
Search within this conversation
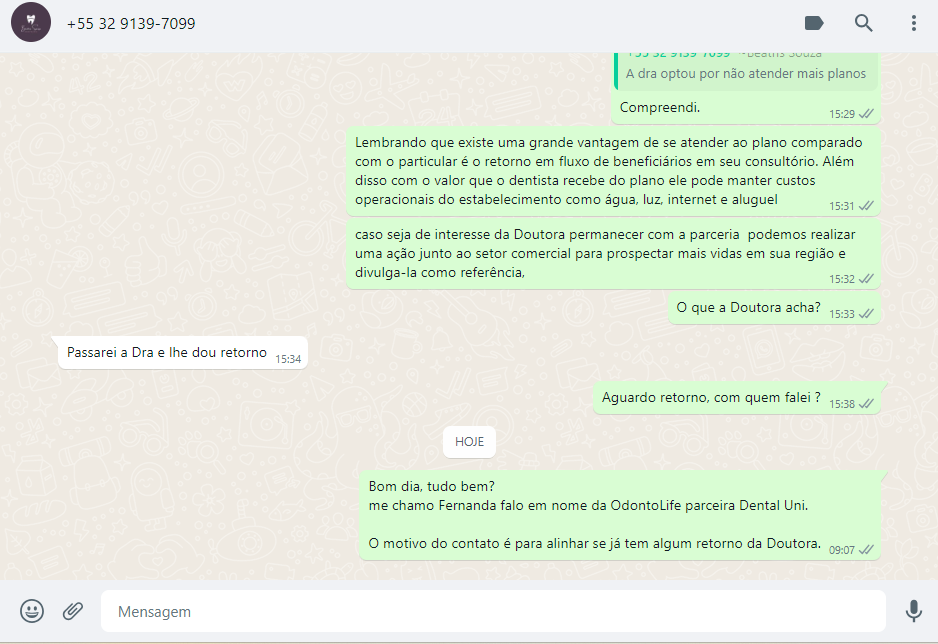click(863, 23)
